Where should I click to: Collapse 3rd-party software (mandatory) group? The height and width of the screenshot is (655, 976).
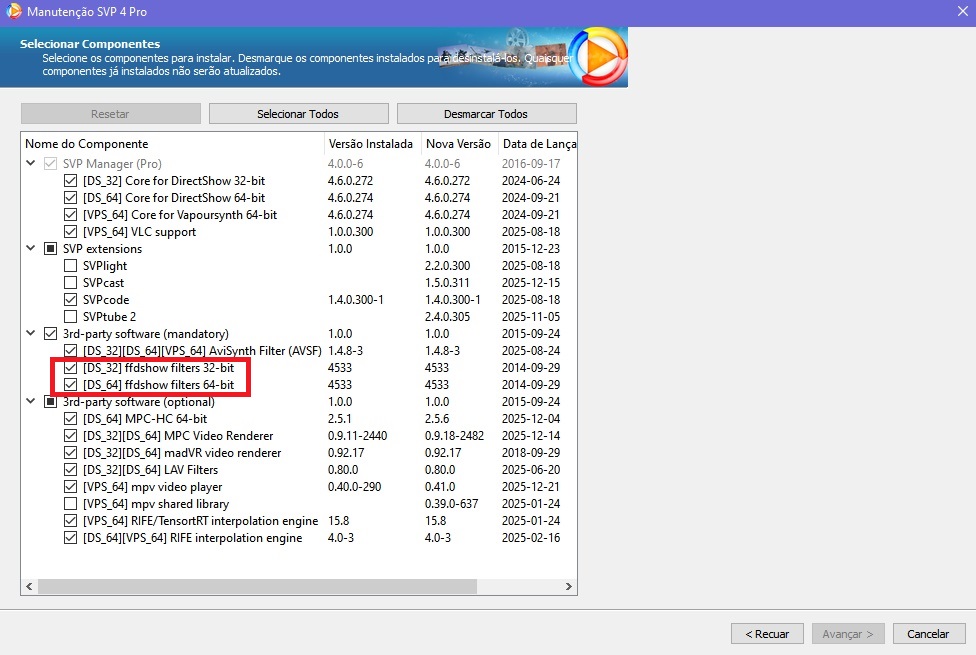click(x=31, y=334)
